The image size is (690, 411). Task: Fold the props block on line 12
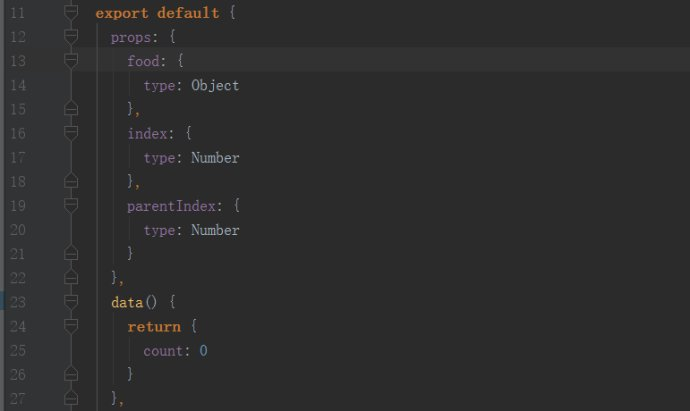coord(70,37)
